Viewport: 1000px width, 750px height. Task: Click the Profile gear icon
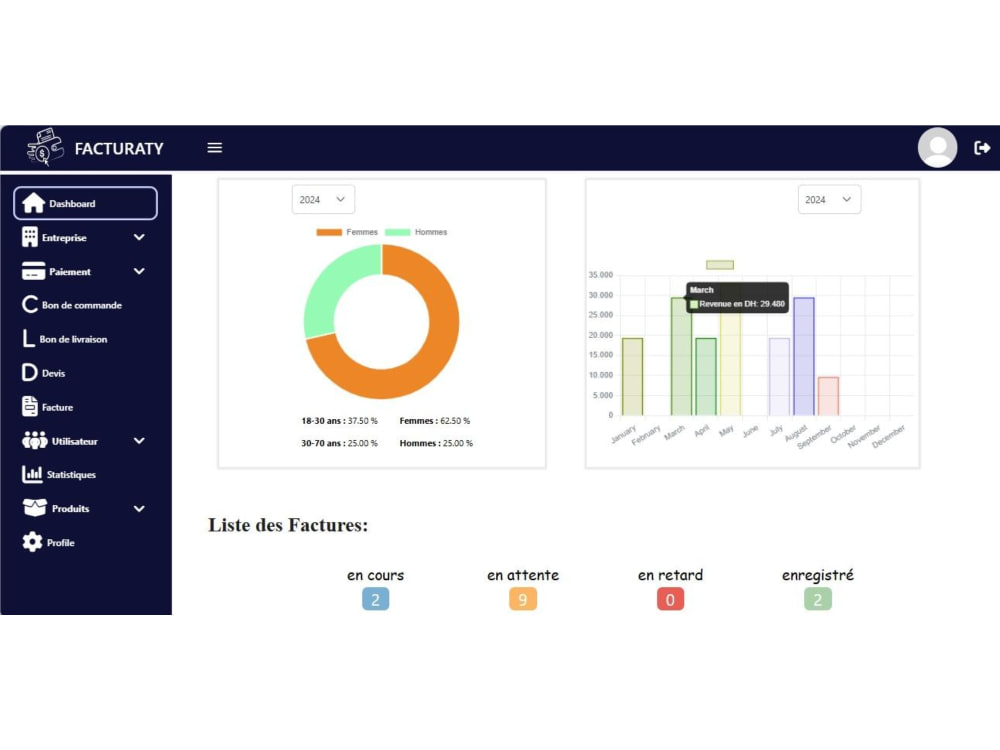(32, 542)
